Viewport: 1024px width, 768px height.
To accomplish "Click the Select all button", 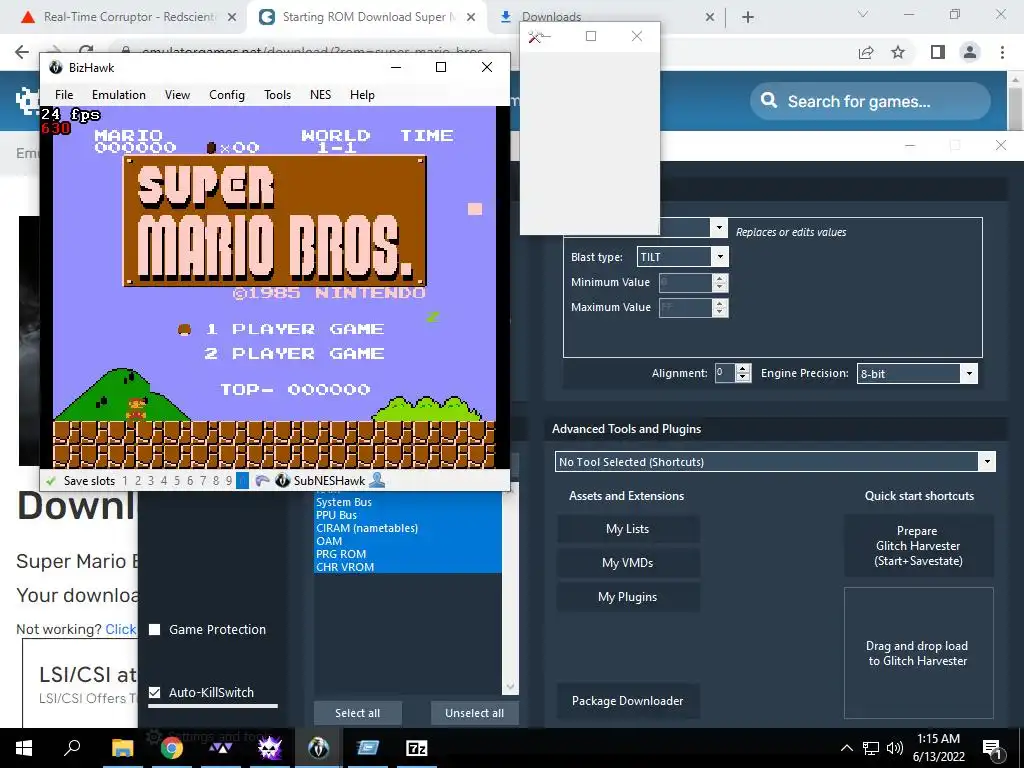I will click(x=357, y=713).
